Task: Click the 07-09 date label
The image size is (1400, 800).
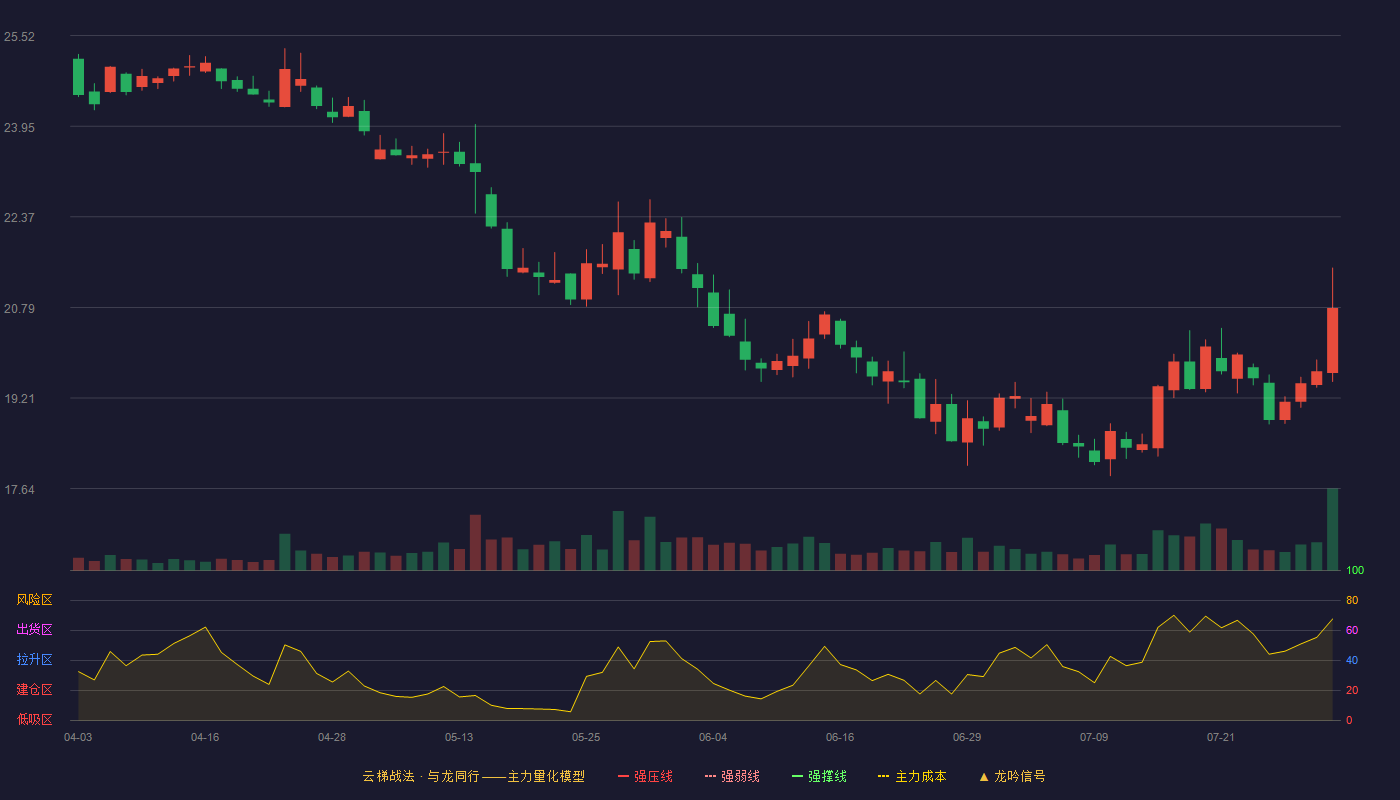Action: click(1094, 737)
